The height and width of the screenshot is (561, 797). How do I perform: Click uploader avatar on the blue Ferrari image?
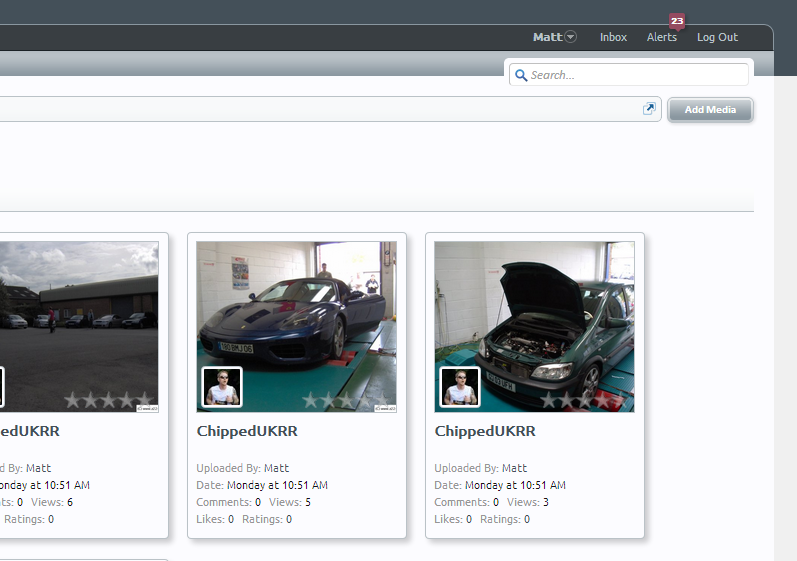pos(222,387)
